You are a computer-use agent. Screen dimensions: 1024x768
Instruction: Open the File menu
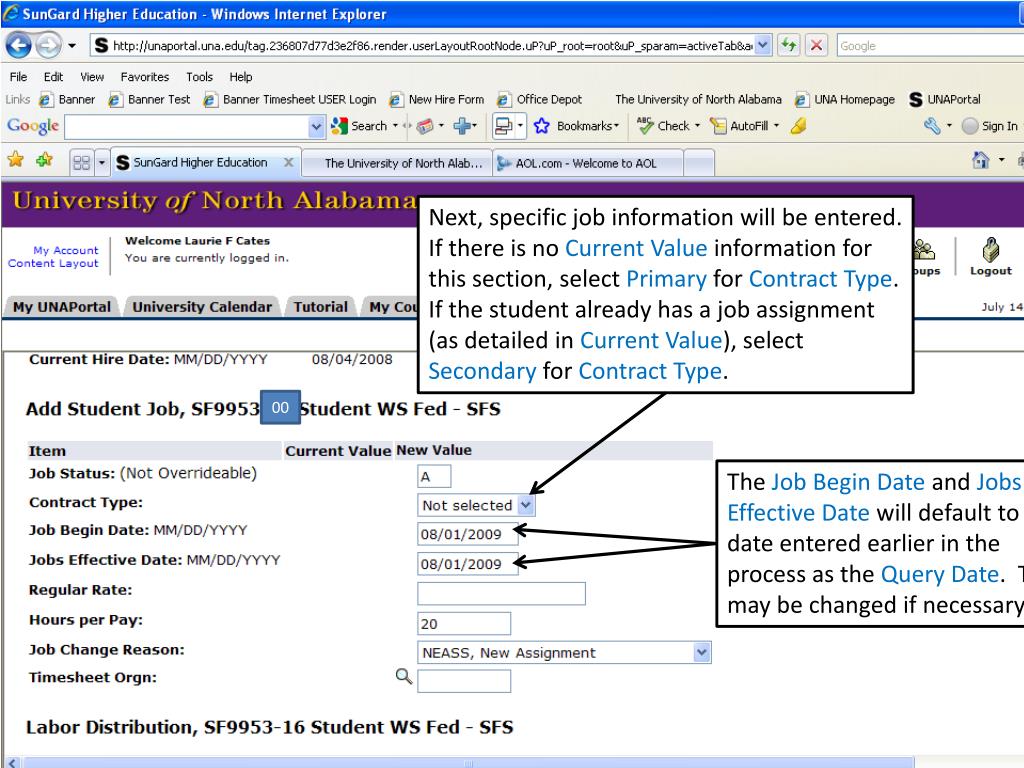[18, 77]
